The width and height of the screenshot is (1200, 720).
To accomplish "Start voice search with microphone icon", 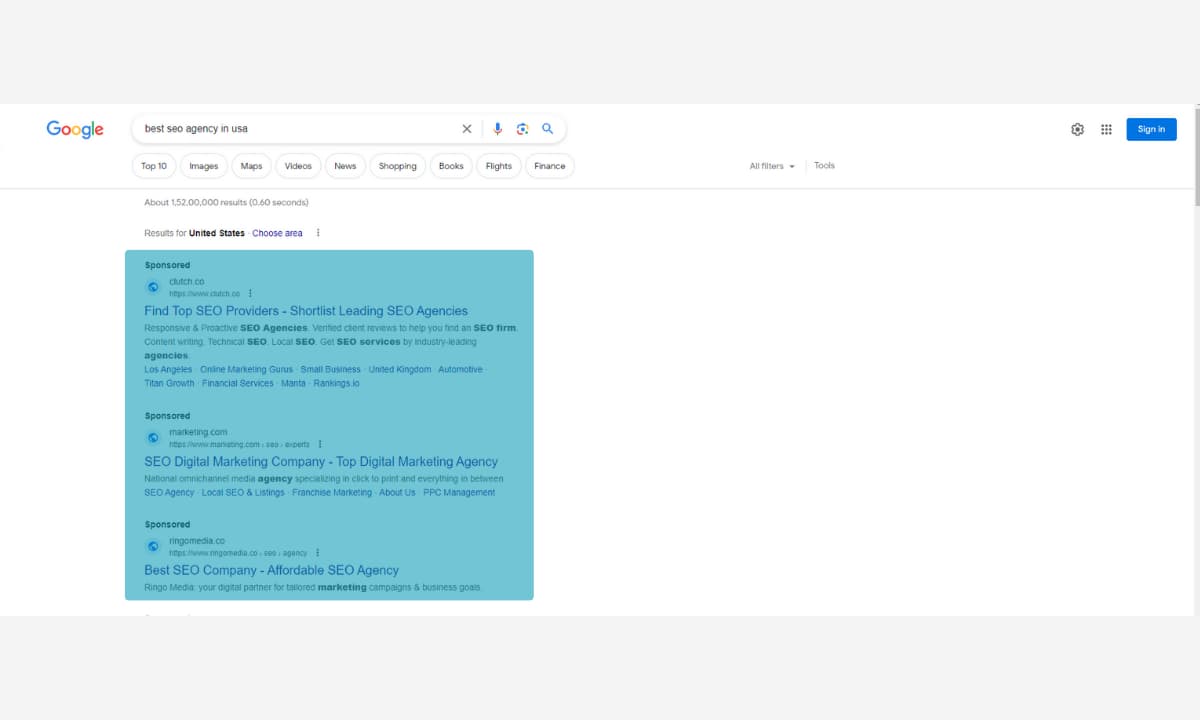I will pyautogui.click(x=497, y=129).
